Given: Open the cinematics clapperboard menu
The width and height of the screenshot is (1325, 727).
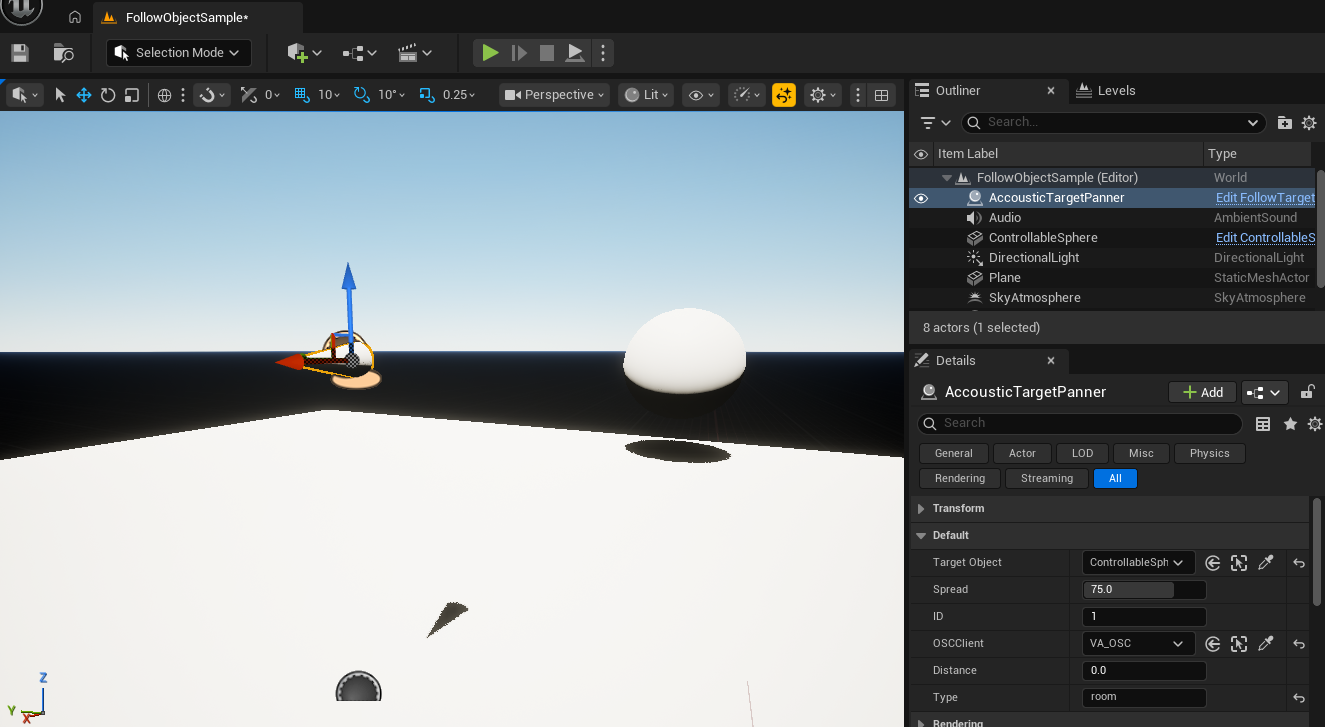Looking at the screenshot, I should (413, 53).
